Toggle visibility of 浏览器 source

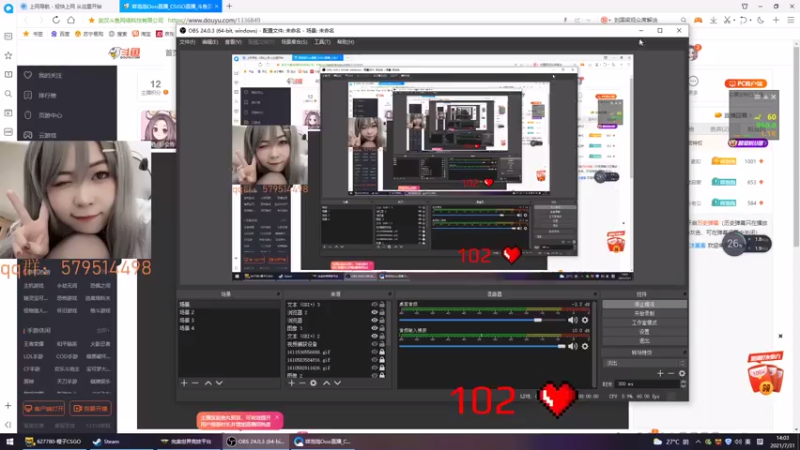click(374, 320)
